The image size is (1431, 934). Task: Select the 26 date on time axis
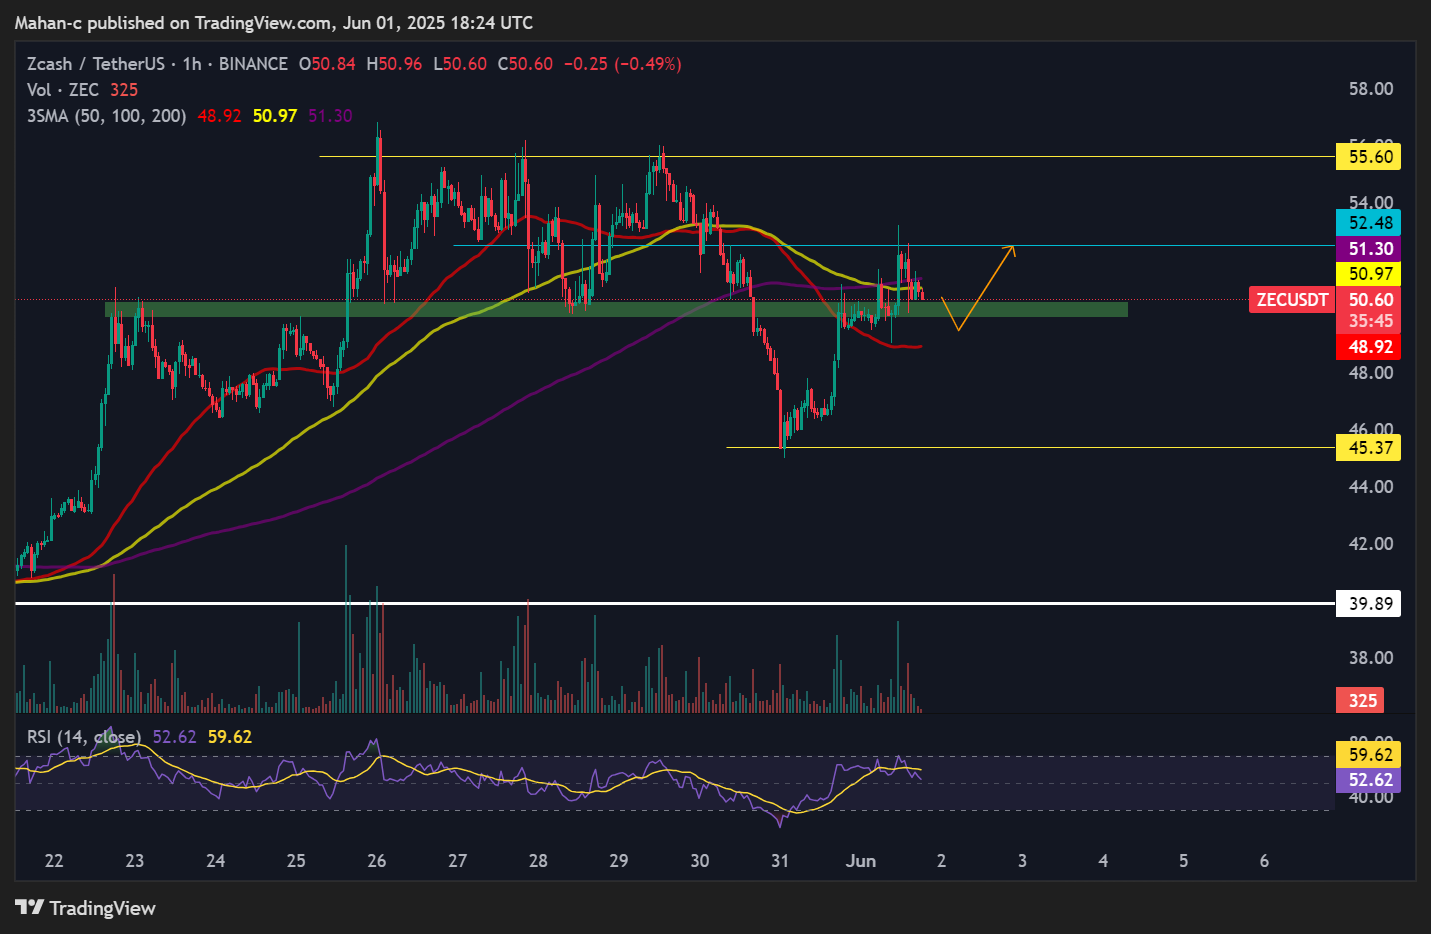click(x=377, y=861)
